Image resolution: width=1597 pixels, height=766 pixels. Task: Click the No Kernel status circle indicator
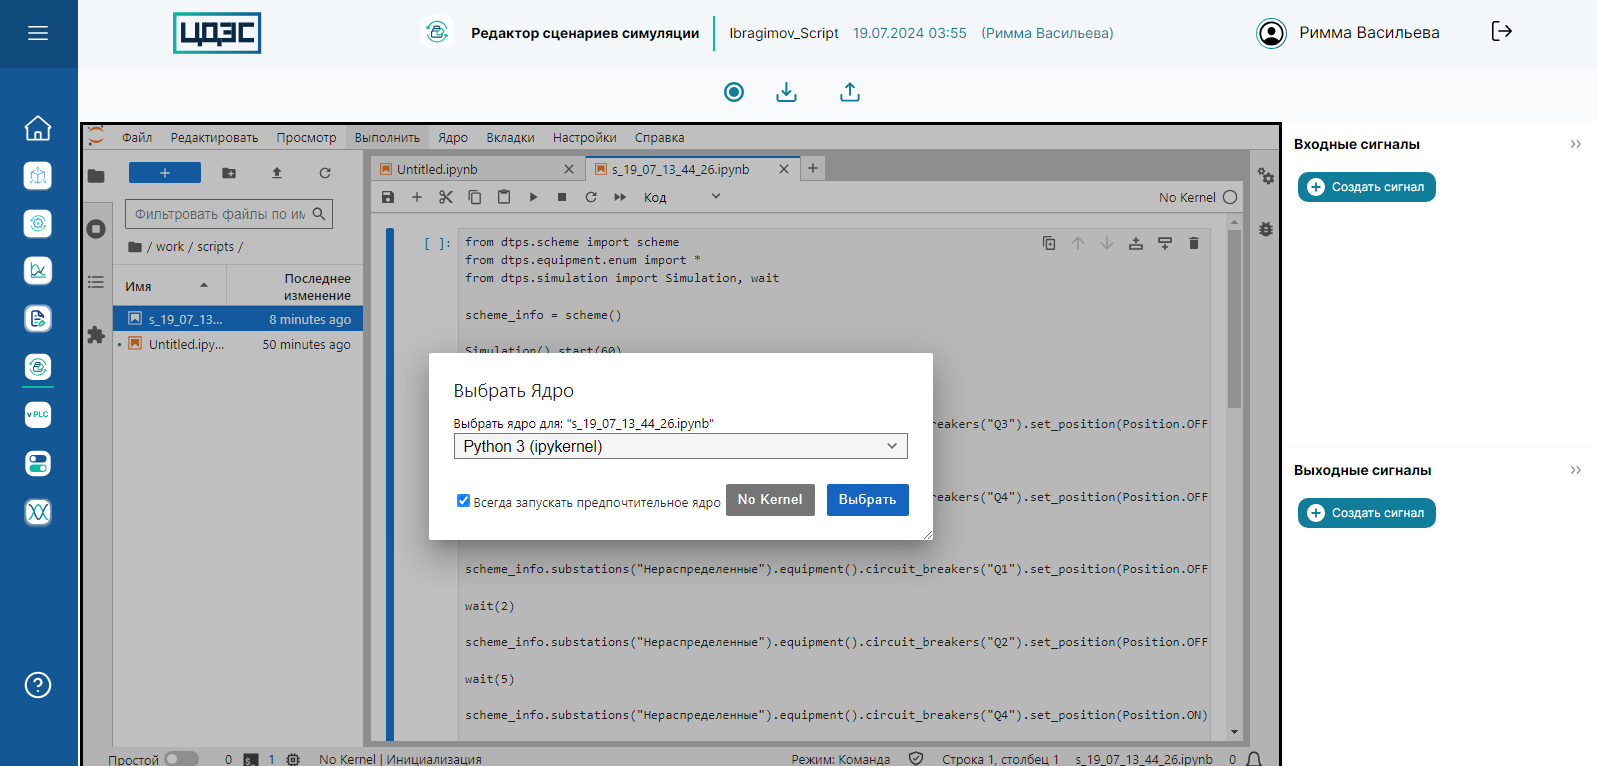(x=1230, y=197)
